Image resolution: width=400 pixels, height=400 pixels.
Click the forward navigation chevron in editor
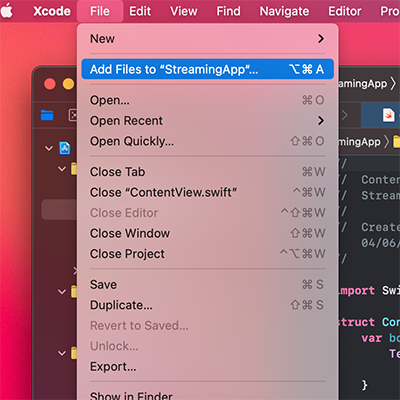[344, 115]
